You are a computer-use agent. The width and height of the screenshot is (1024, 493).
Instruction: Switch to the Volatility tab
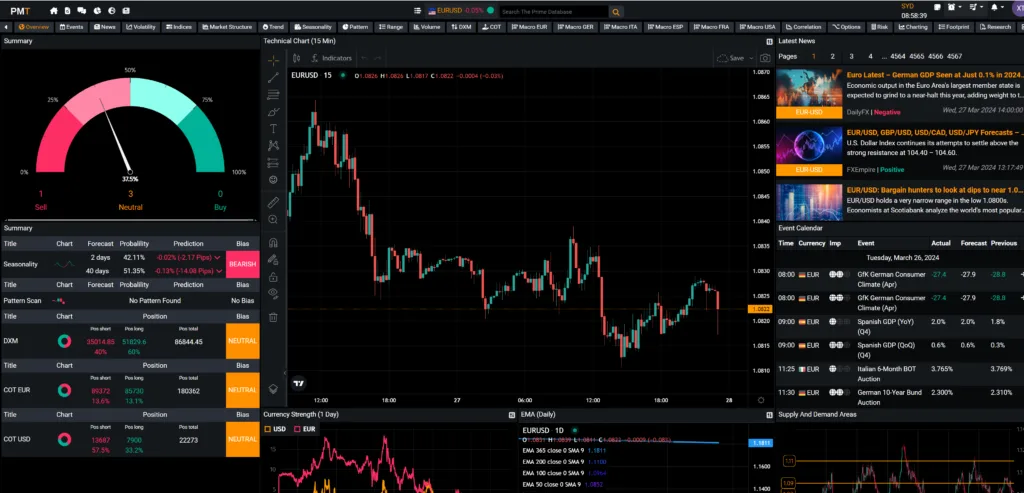tap(141, 27)
